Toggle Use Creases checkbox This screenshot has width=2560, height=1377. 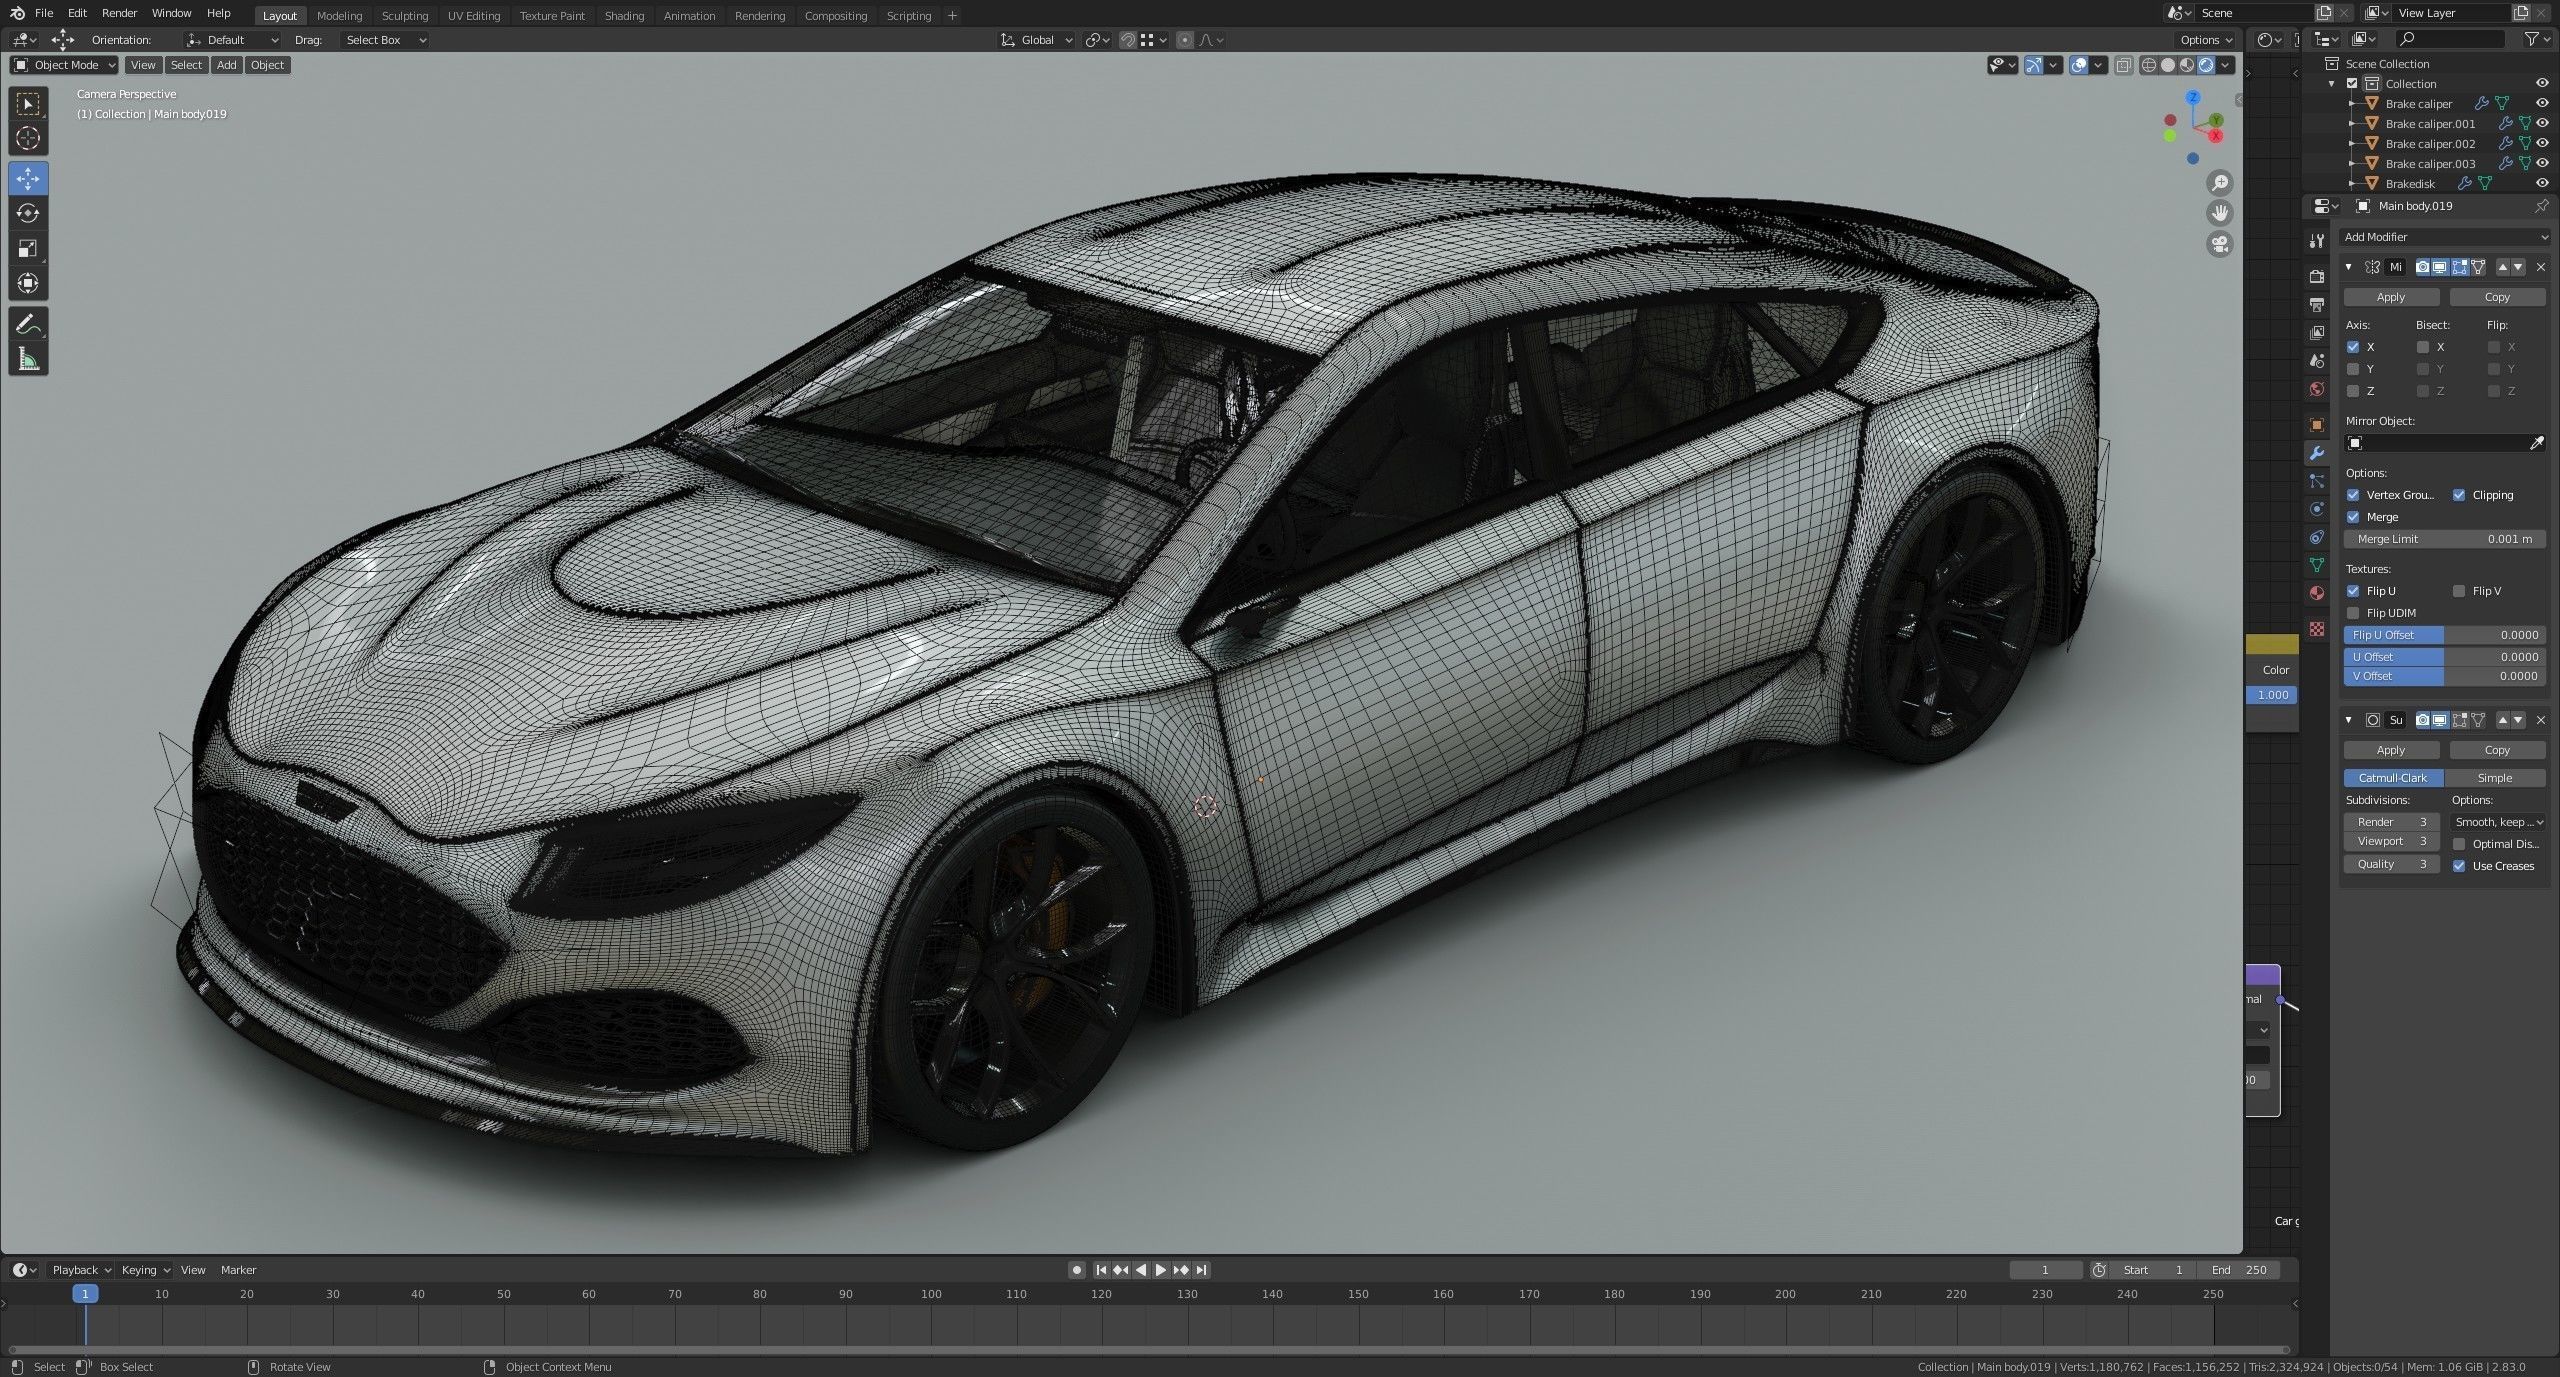coord(2459,866)
